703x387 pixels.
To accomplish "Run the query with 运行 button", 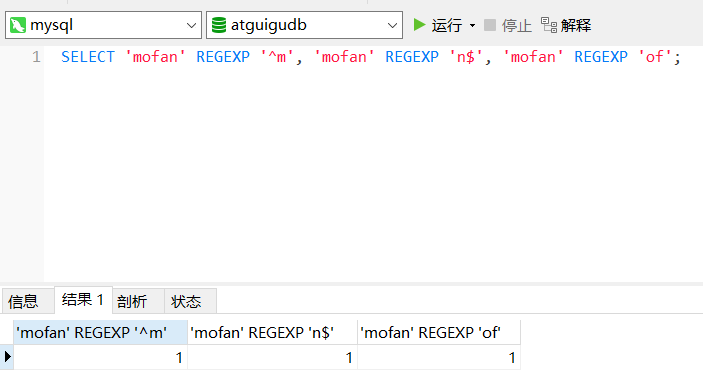I will (x=447, y=25).
